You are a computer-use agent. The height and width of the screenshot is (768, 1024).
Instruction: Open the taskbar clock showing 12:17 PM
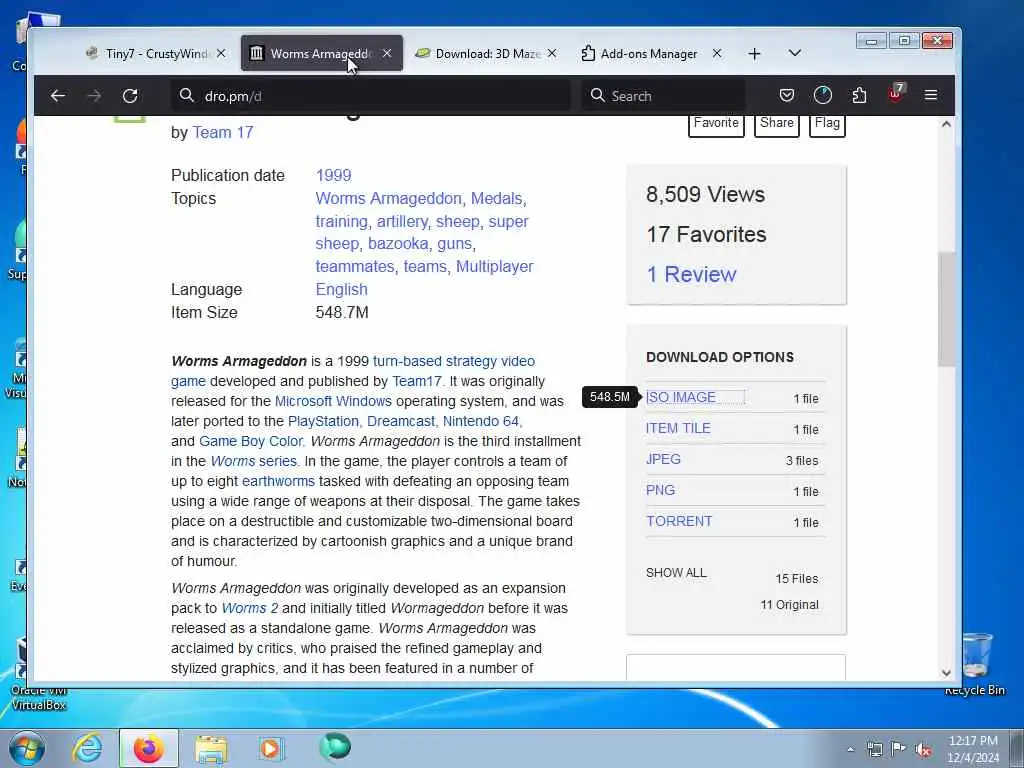tap(973, 749)
